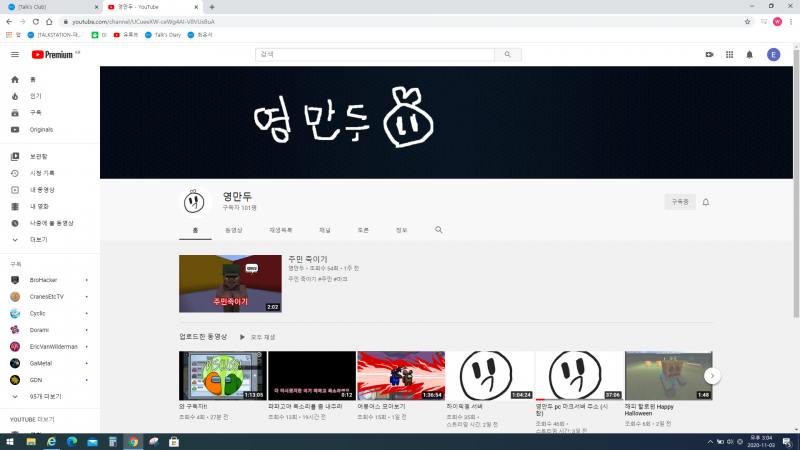Open BroHacker channel in subscriptions

pyautogui.click(x=44, y=280)
